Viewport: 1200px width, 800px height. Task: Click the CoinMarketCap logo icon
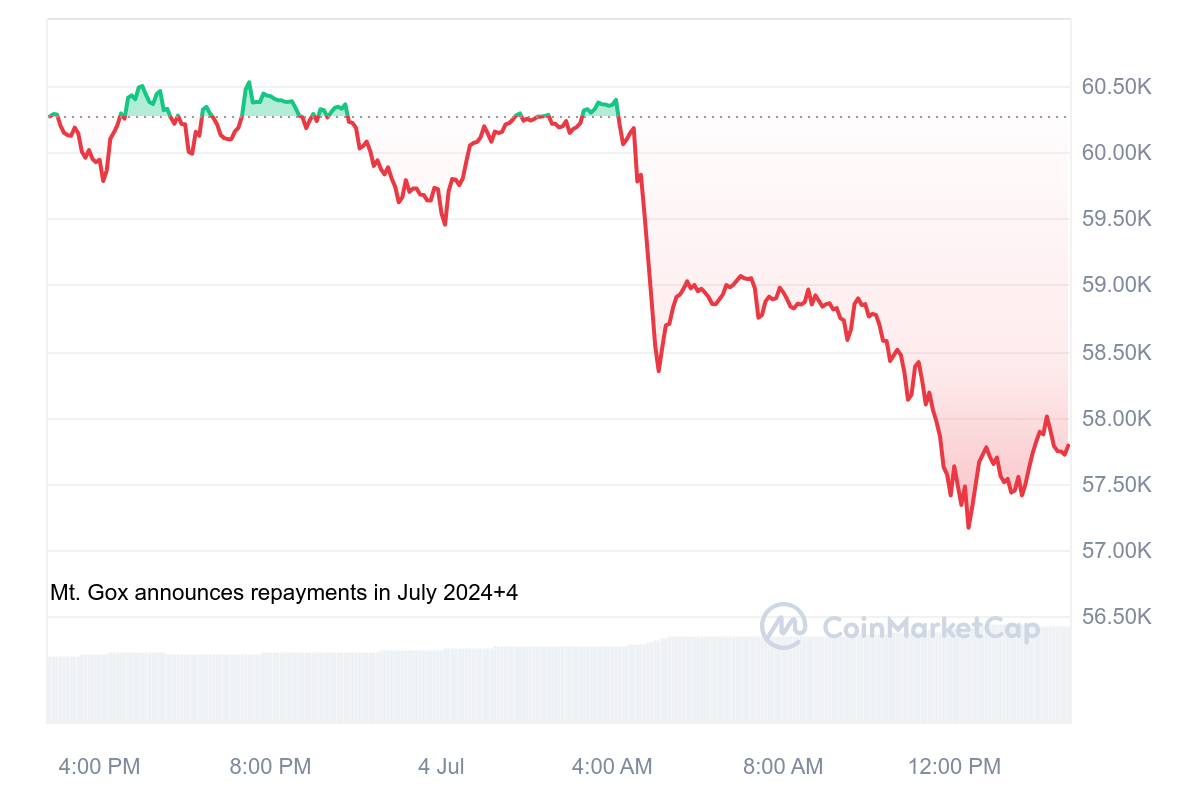coord(784,626)
